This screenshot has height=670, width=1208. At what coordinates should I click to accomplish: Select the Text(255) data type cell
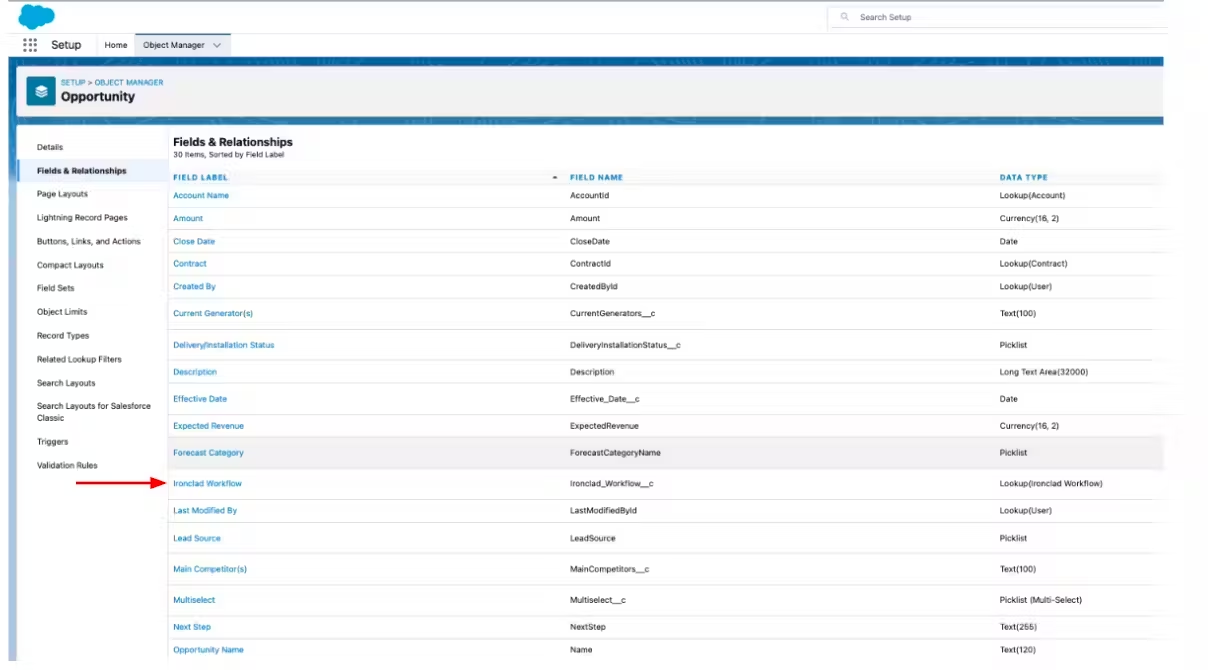tap(1018, 627)
